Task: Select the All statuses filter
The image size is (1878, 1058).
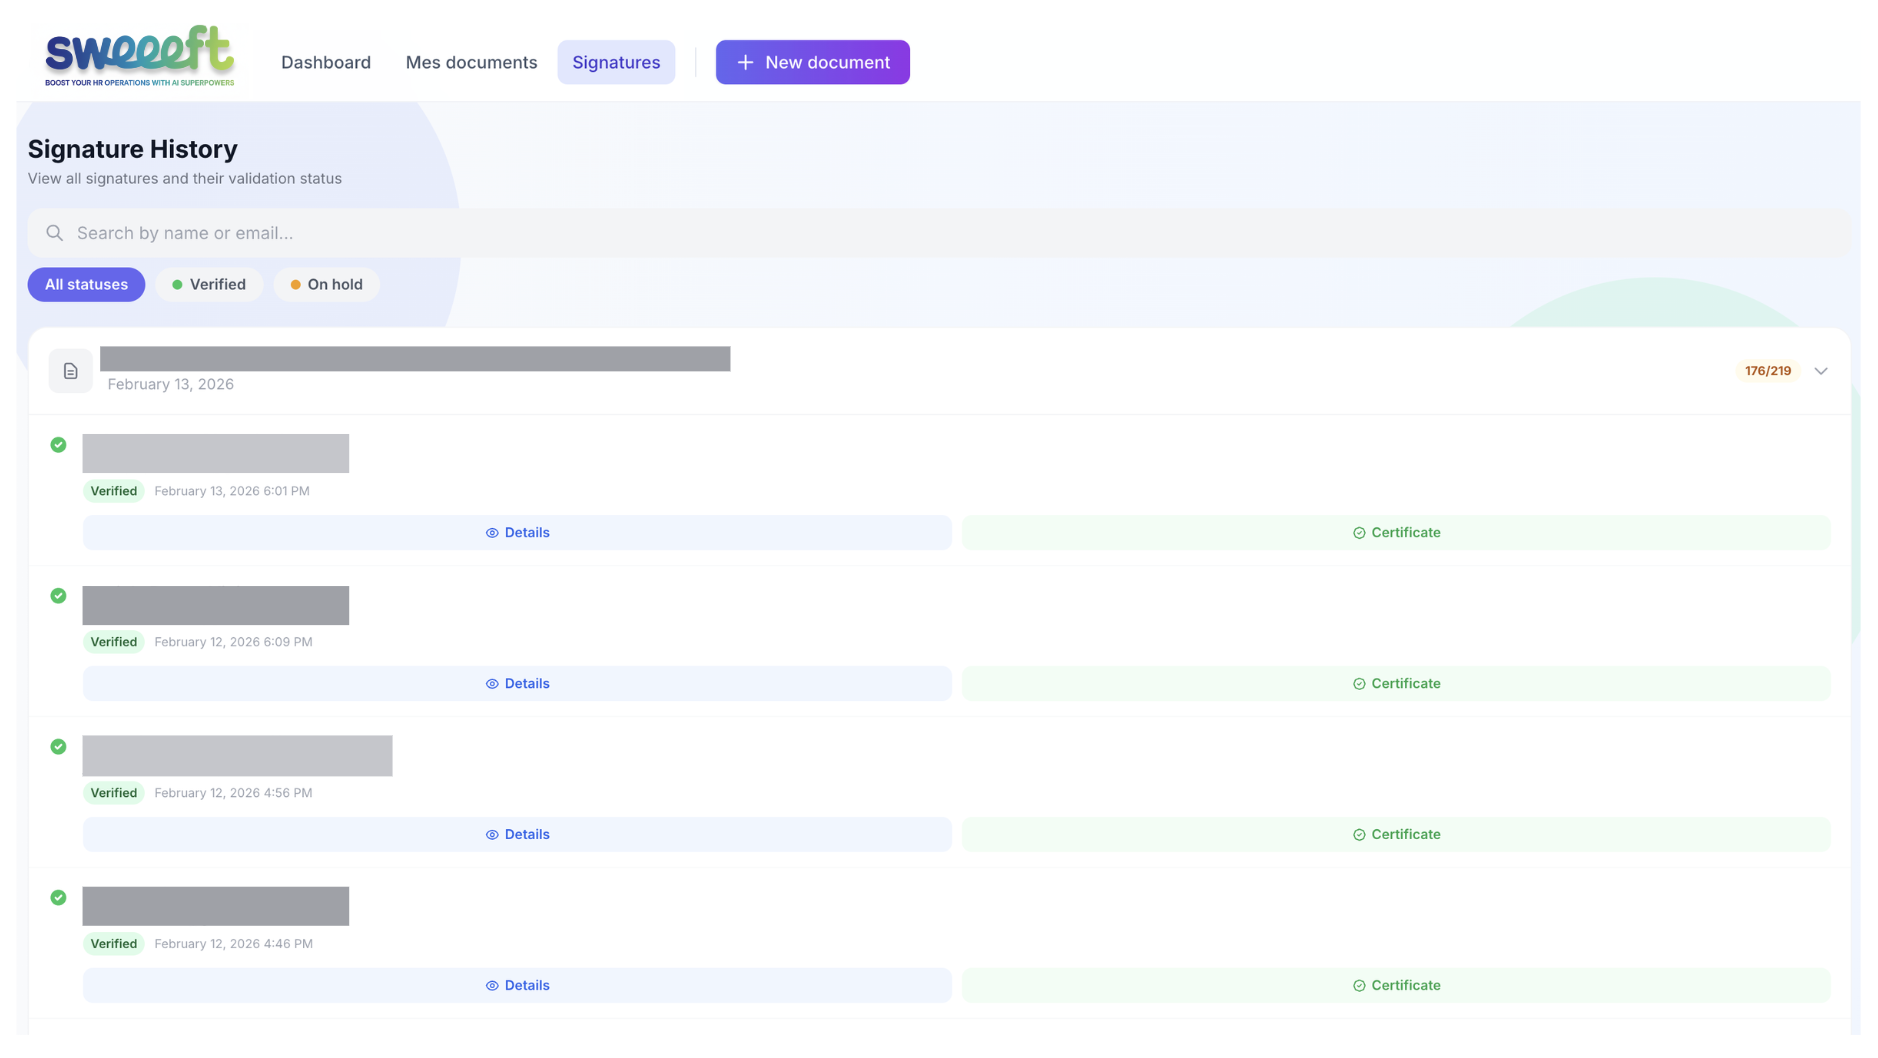Action: 86,285
